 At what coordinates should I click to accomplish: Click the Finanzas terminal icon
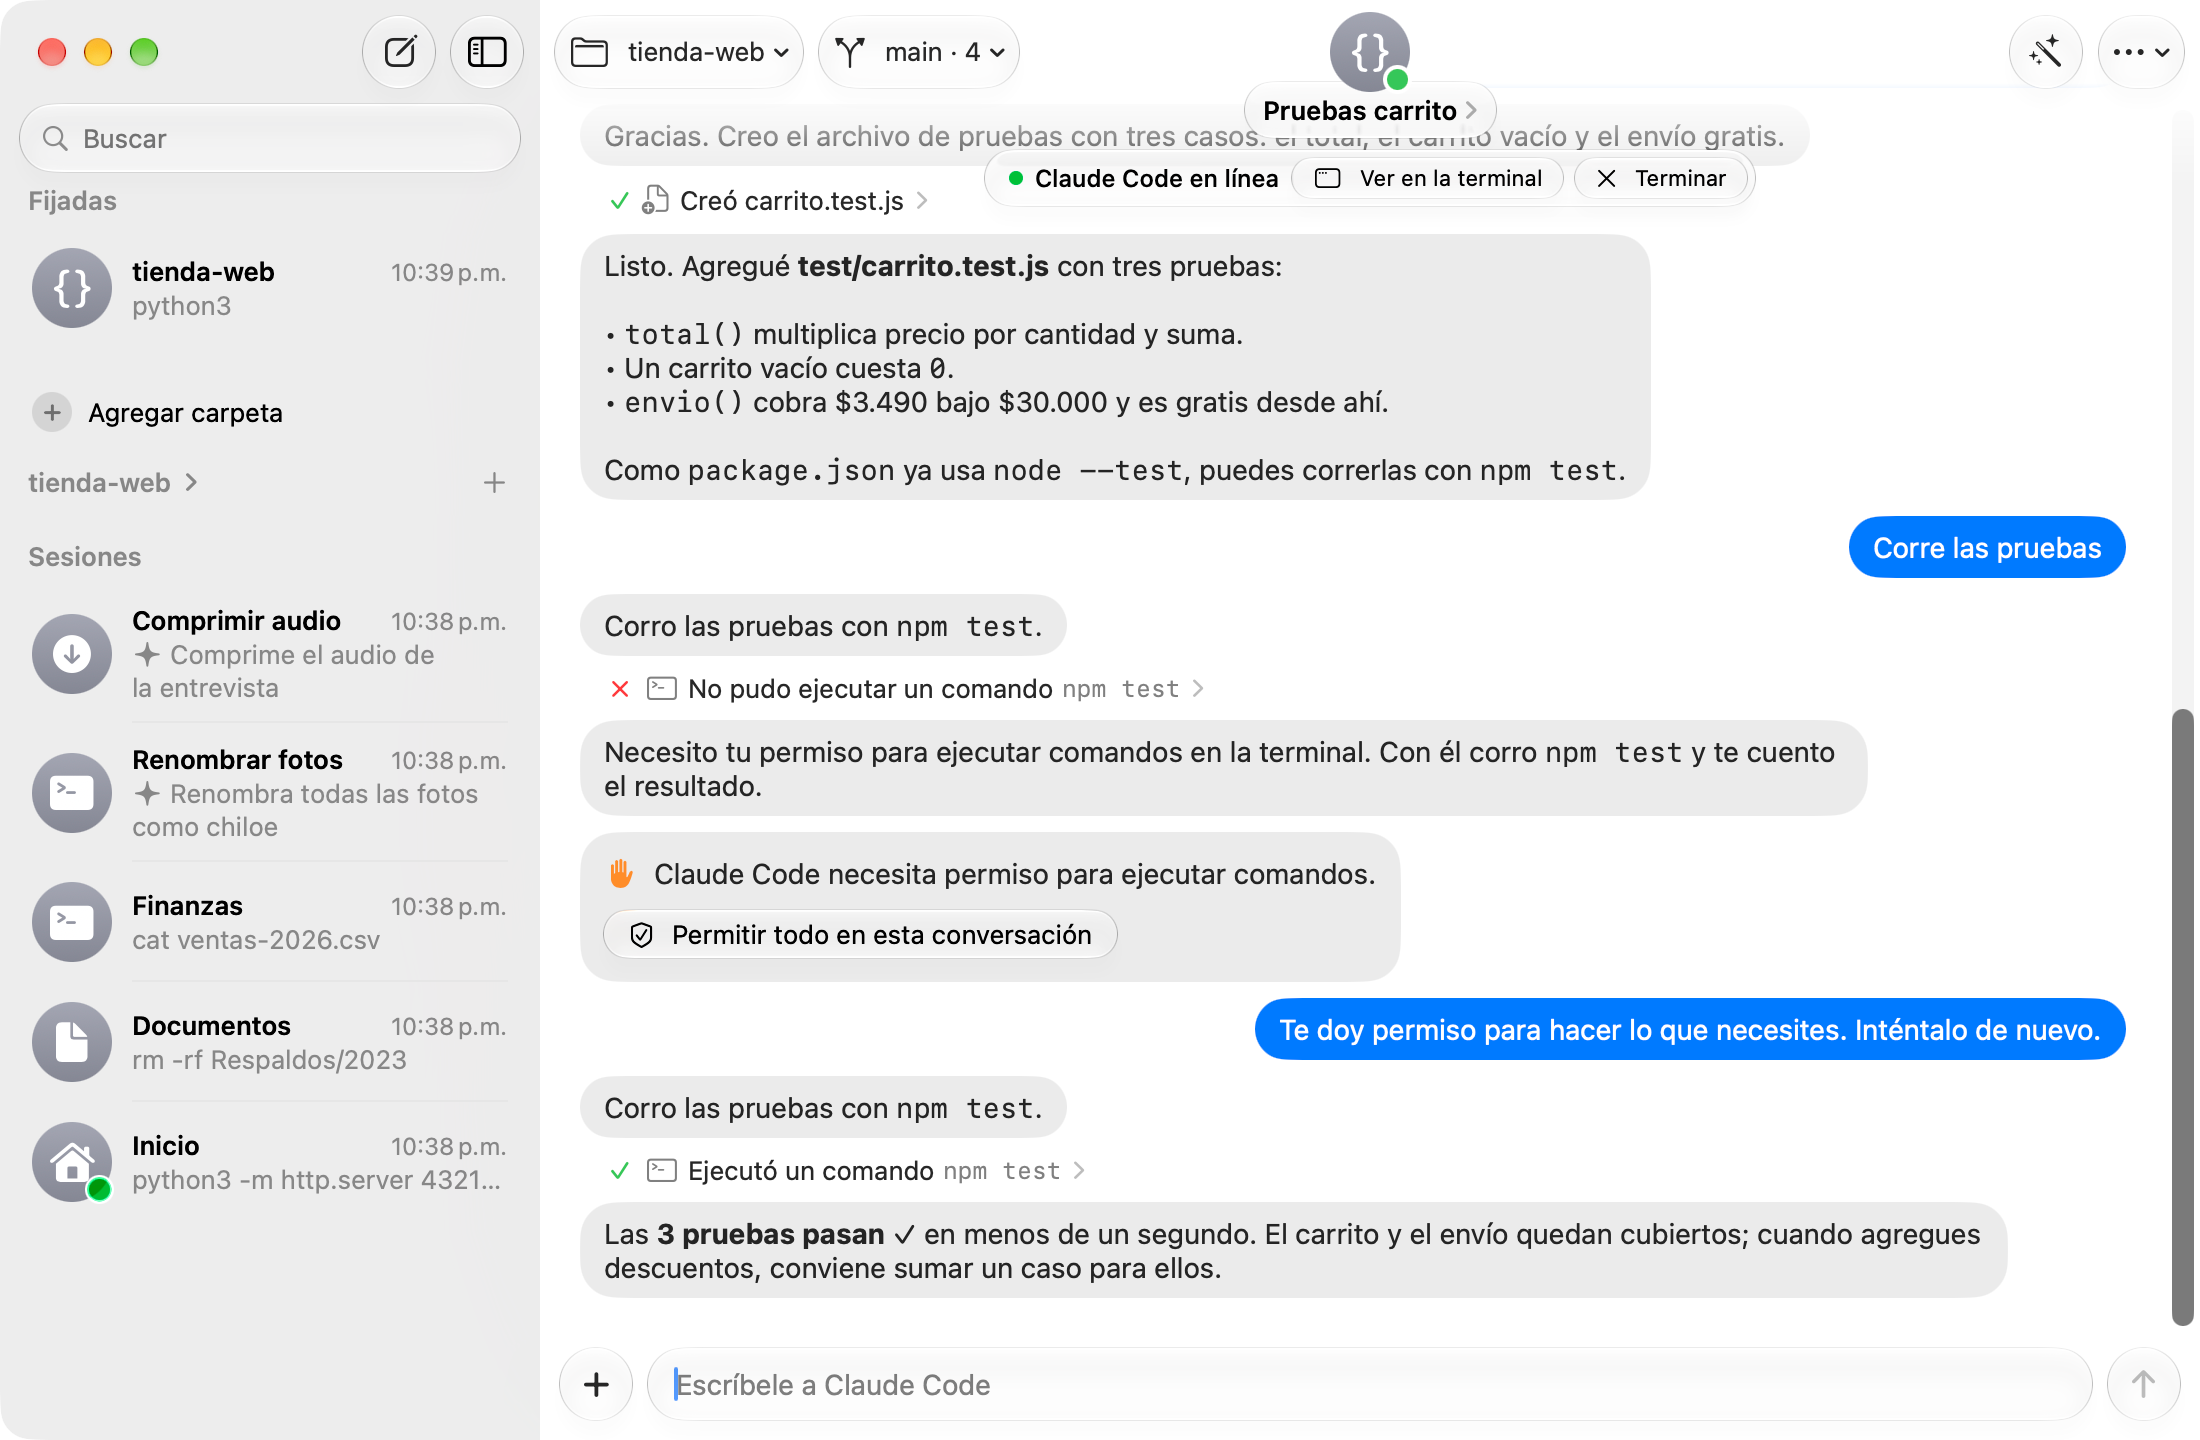pyautogui.click(x=72, y=922)
